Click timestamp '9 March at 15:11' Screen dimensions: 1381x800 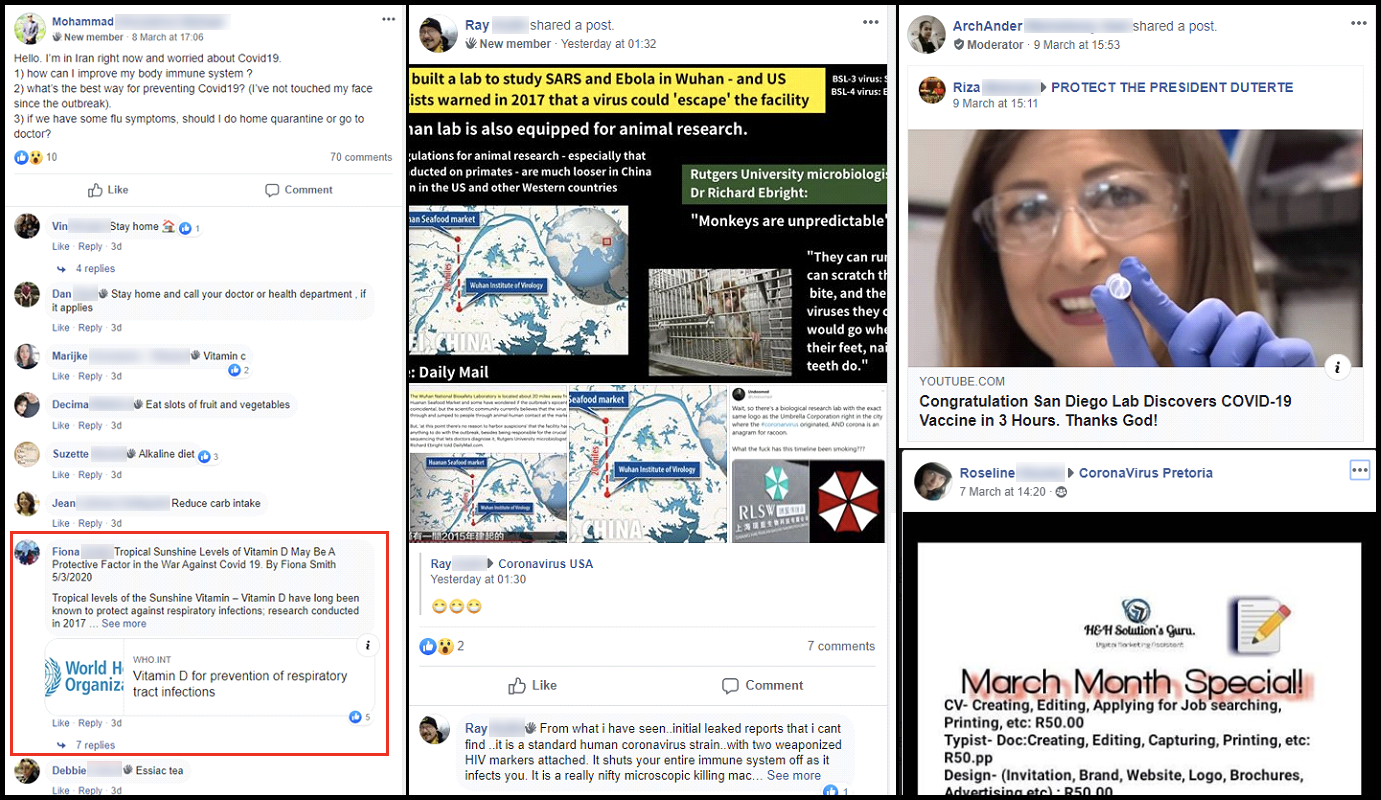click(995, 104)
